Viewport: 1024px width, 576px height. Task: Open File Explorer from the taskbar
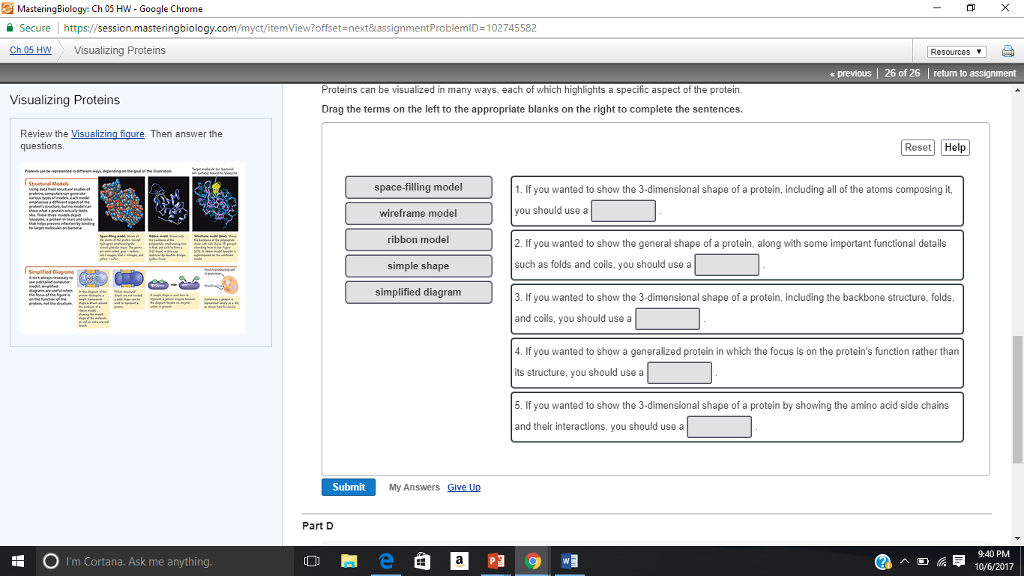point(349,561)
